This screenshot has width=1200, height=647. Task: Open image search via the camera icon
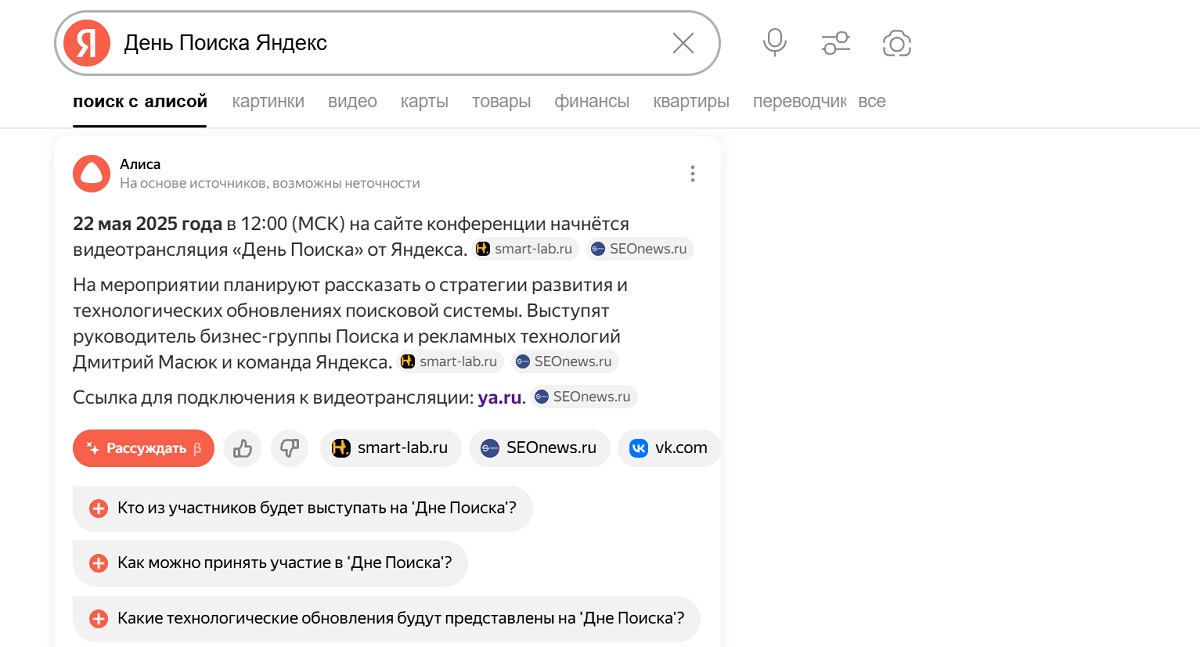[897, 43]
